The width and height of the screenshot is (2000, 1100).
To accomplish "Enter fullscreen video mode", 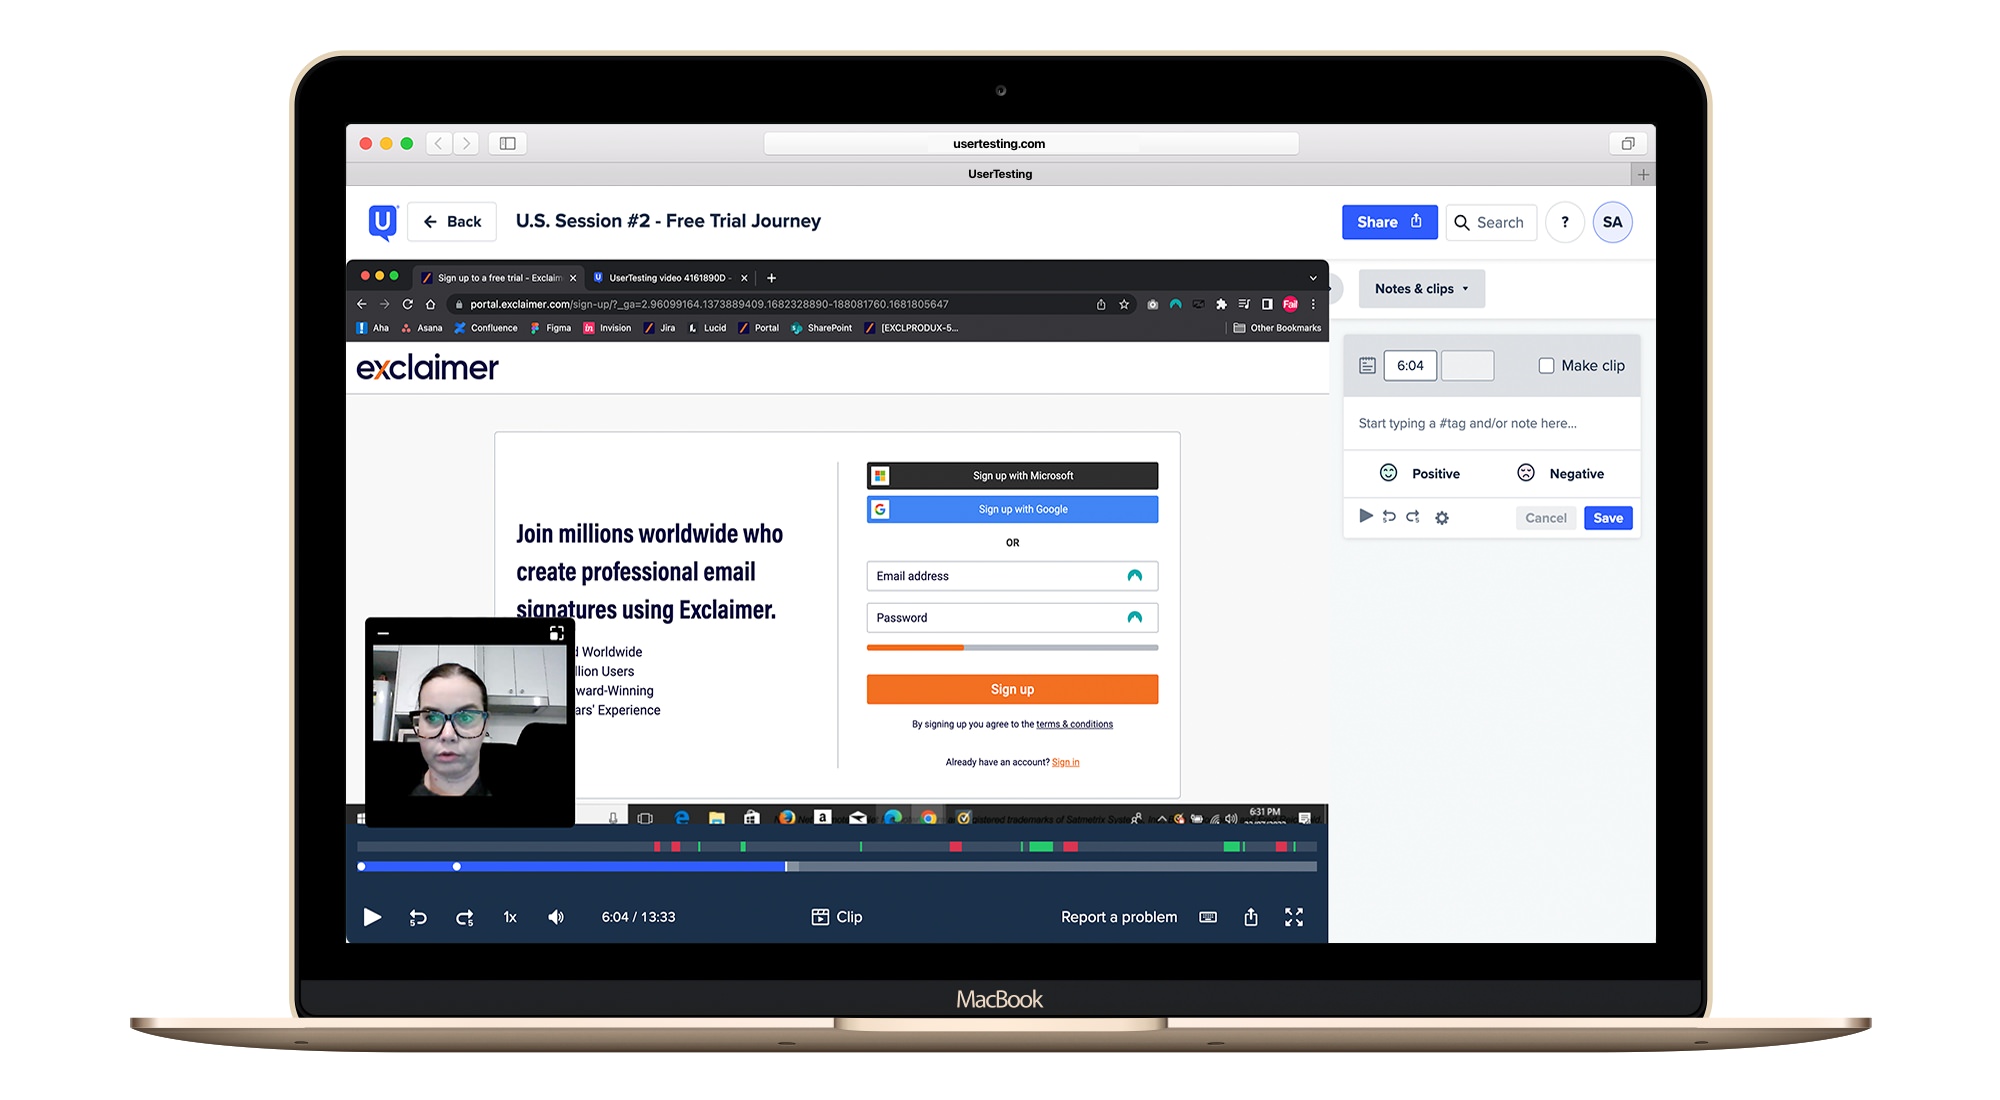I will click(x=1294, y=917).
